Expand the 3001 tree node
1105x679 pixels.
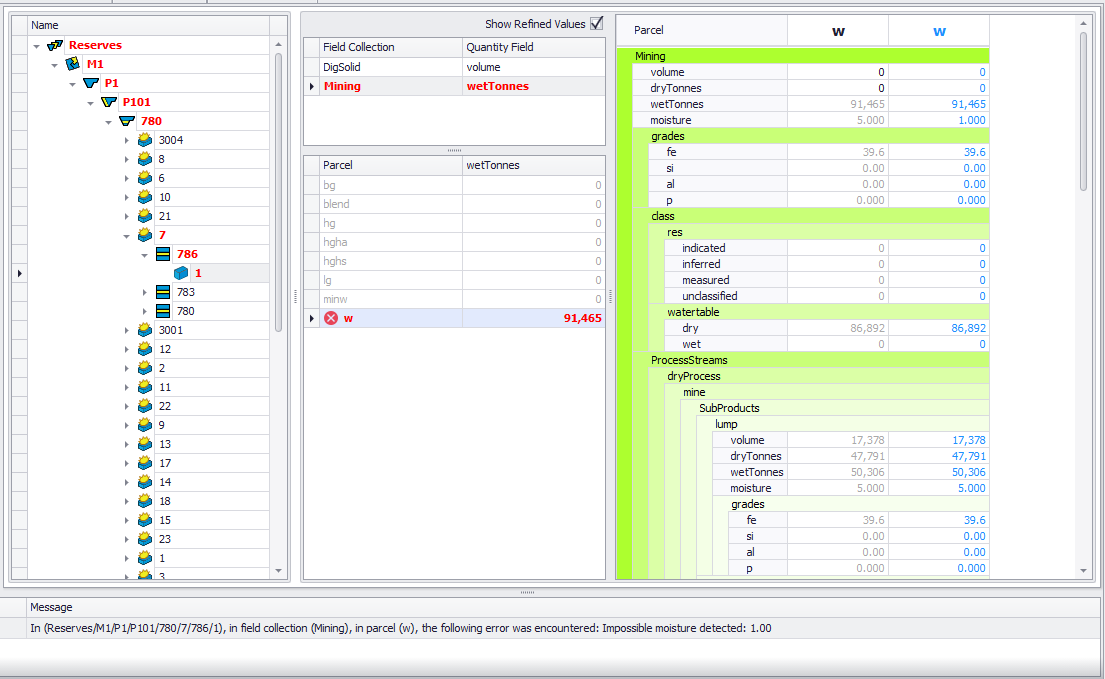click(x=127, y=330)
